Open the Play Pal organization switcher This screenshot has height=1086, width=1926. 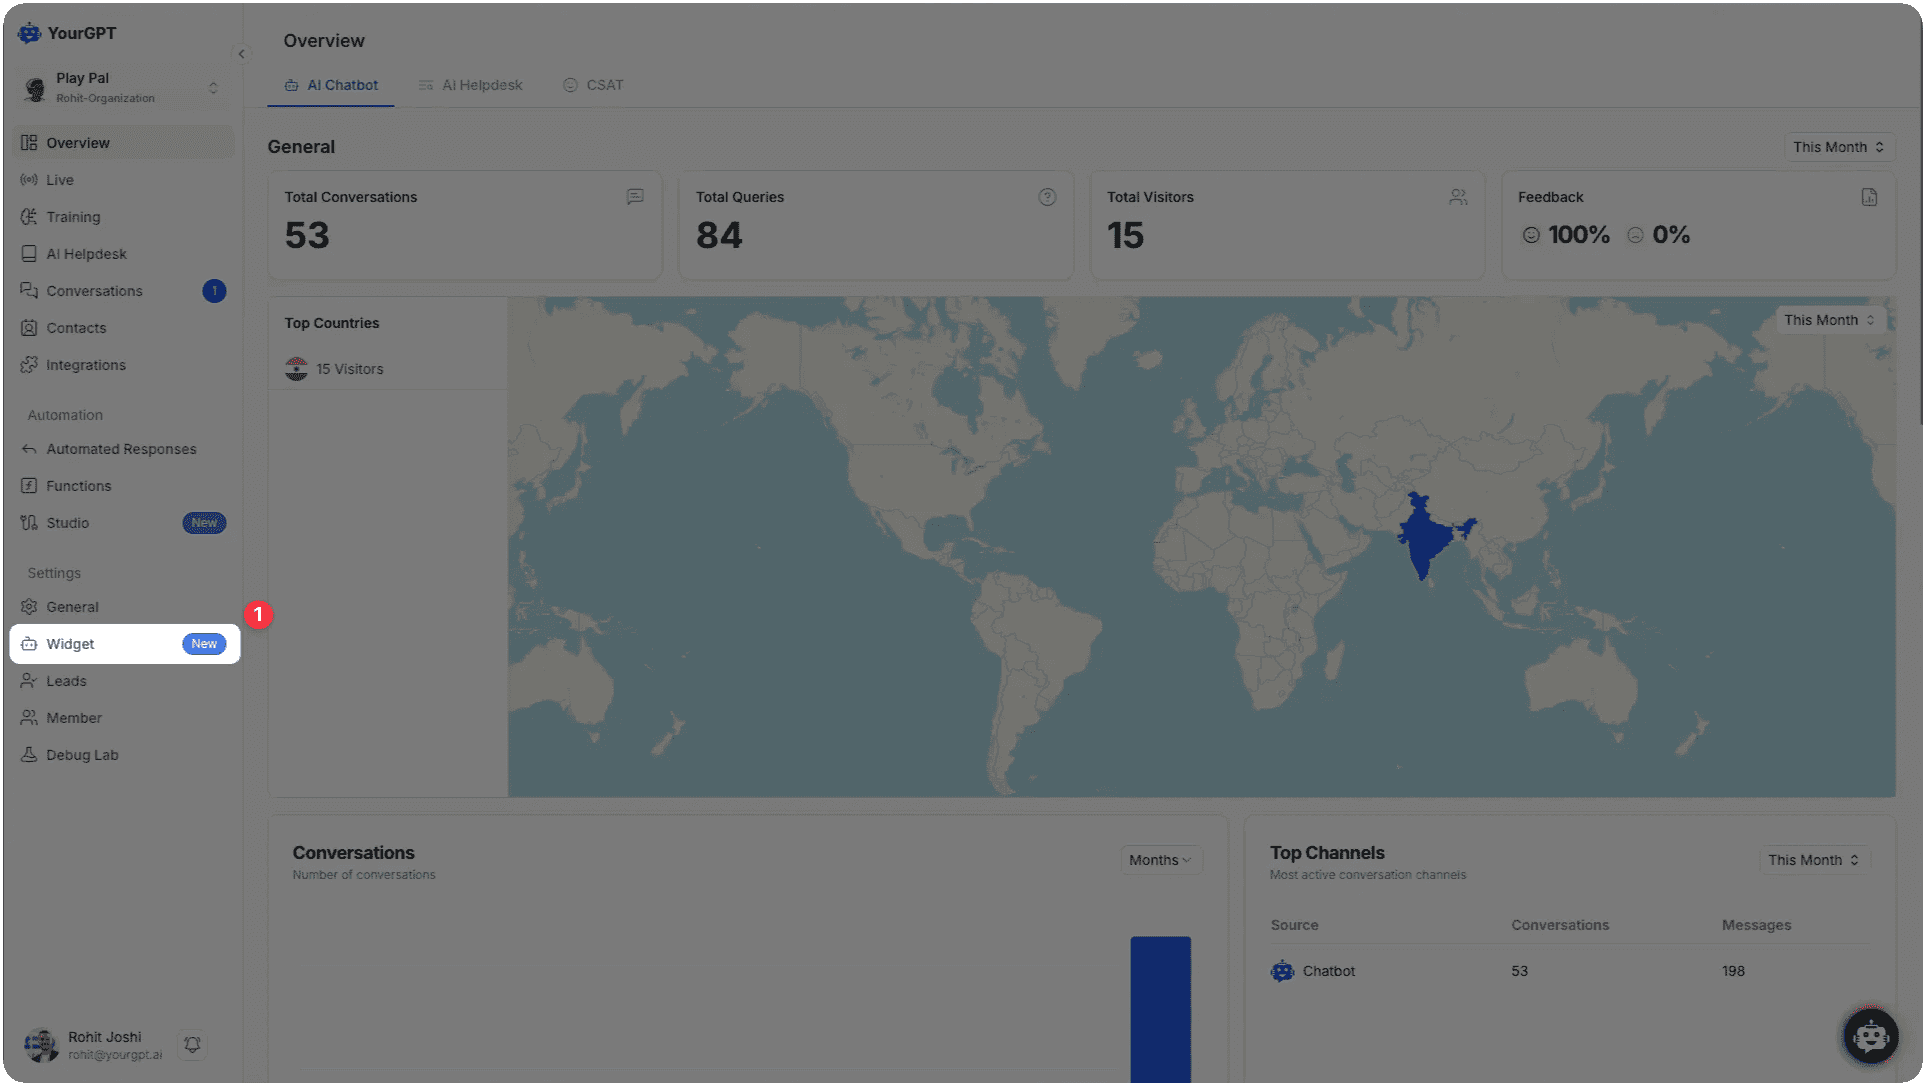tap(122, 88)
